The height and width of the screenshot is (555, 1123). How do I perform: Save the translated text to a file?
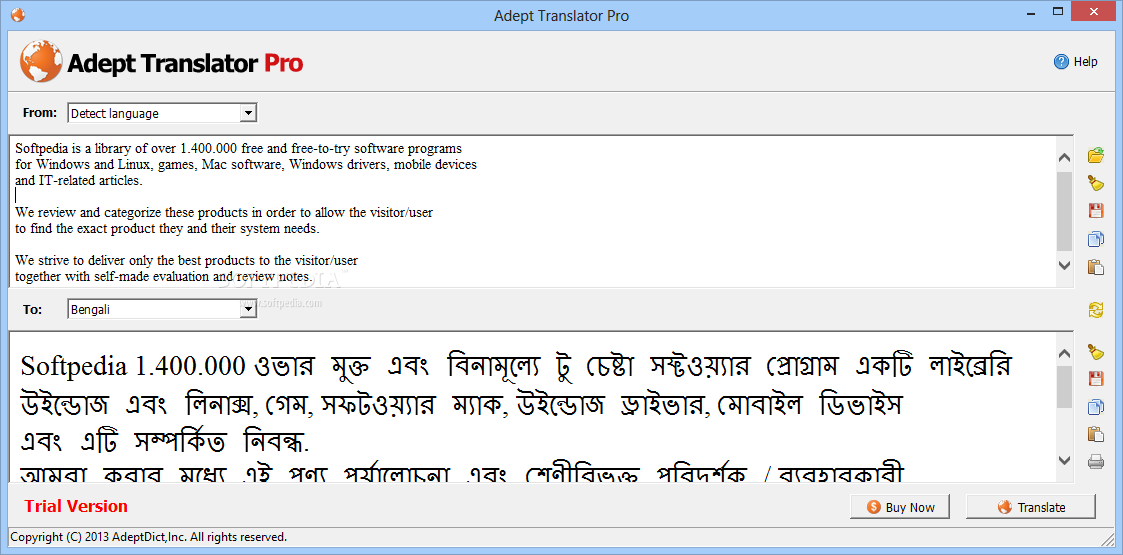(1096, 379)
